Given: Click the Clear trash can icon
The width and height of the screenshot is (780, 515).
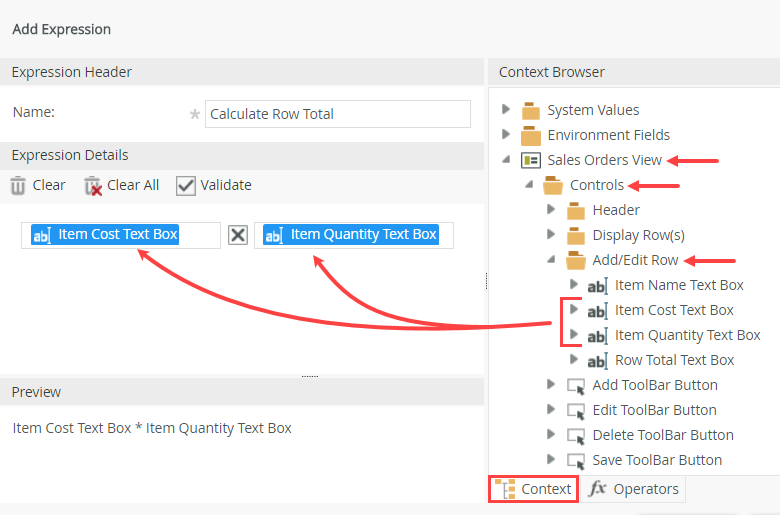Looking at the screenshot, I should point(18,185).
